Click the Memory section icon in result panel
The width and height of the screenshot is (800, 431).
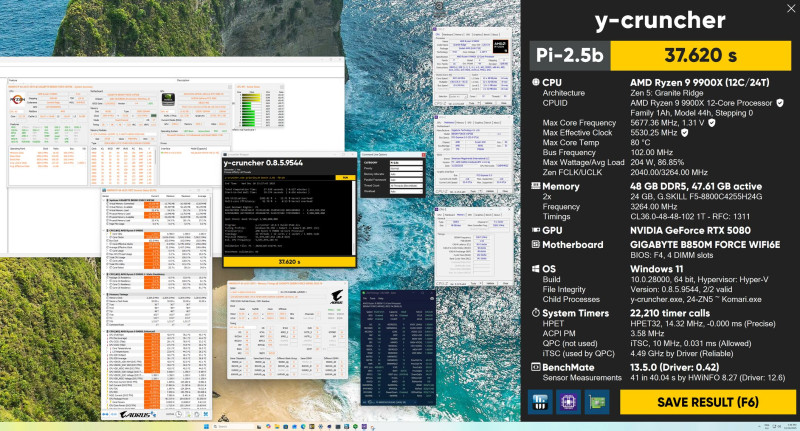tap(535, 186)
